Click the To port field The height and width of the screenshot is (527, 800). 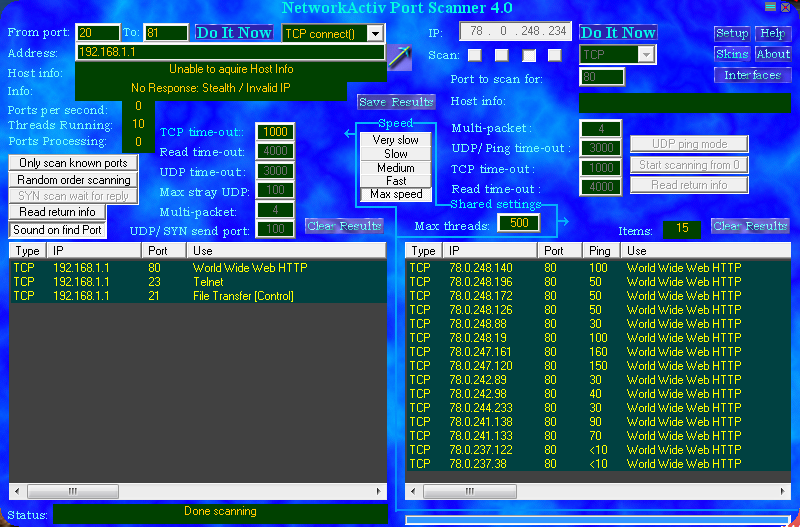click(x=166, y=33)
